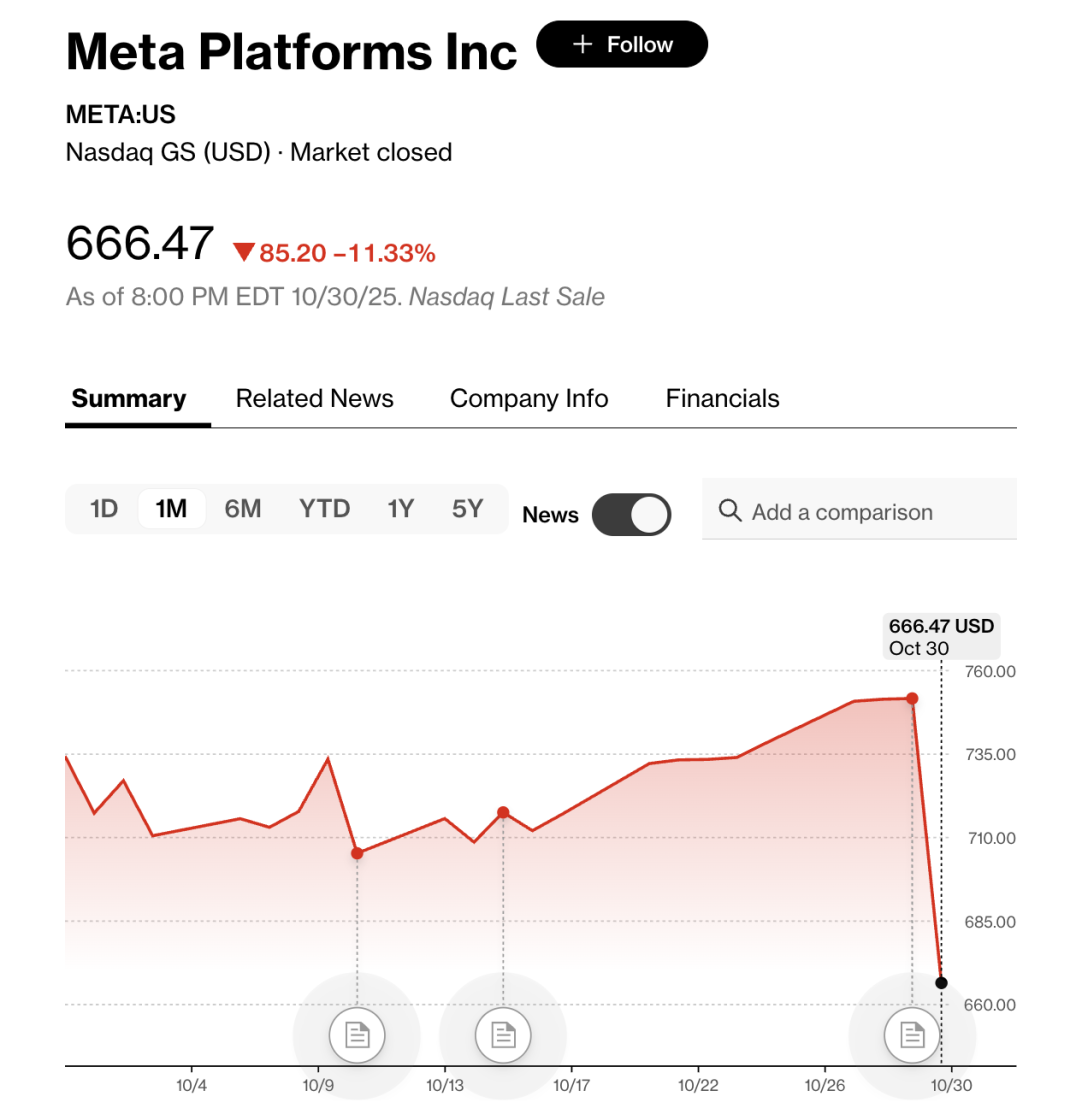
Task: Select the 6M chart range
Action: pos(242,509)
